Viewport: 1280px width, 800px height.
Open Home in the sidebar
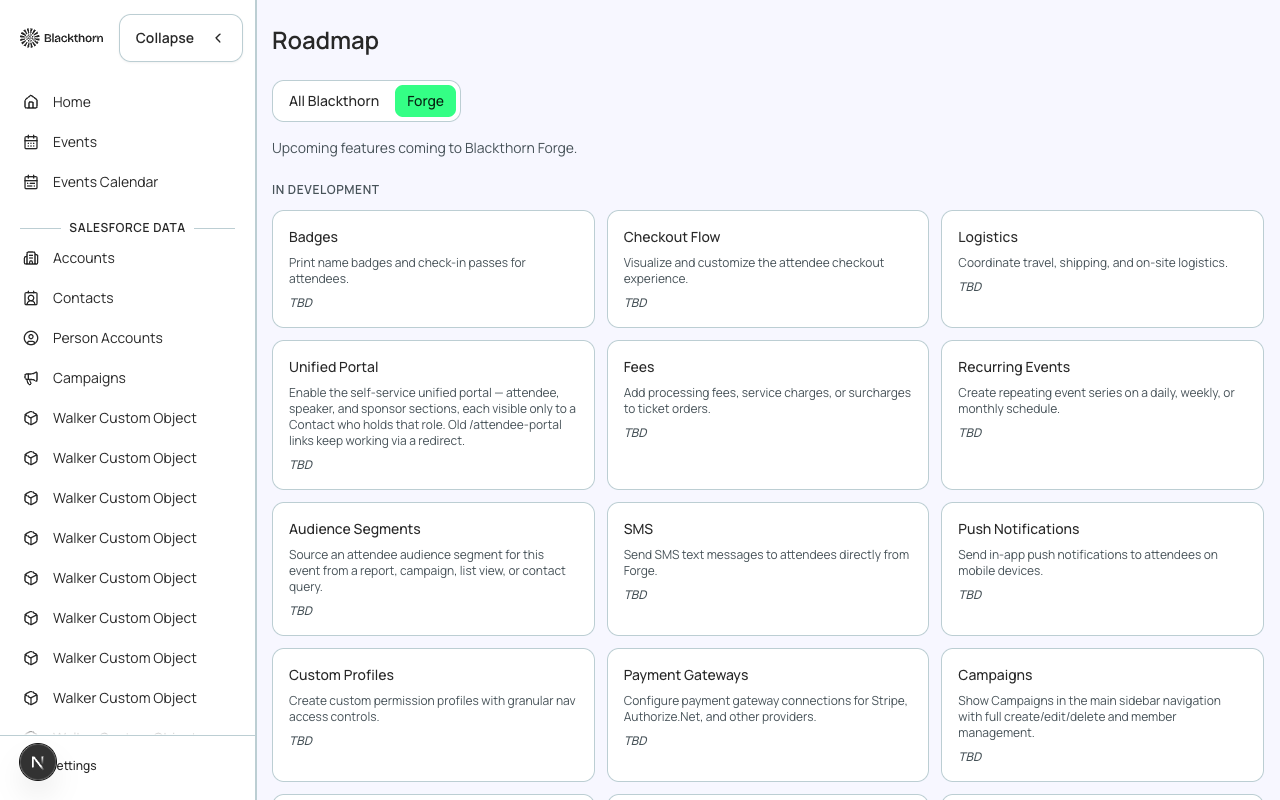click(x=127, y=102)
